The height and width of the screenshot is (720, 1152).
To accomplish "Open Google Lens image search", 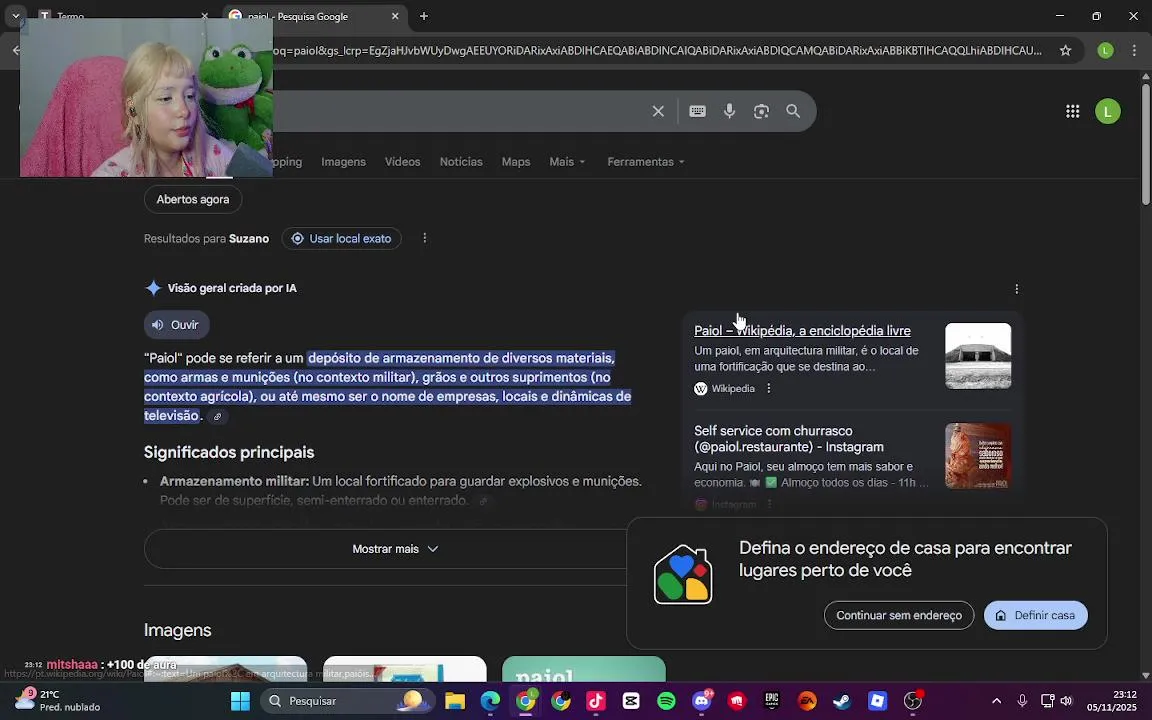I will click(761, 111).
